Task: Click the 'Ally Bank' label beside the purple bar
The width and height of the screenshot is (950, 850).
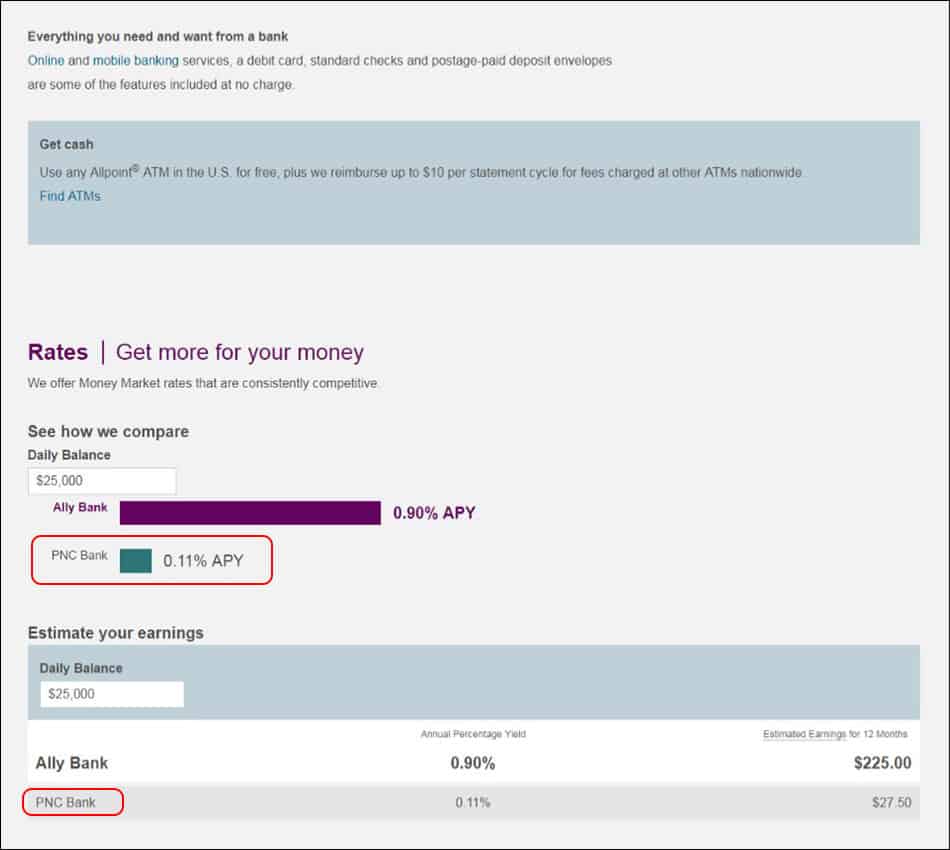Action: click(x=80, y=508)
